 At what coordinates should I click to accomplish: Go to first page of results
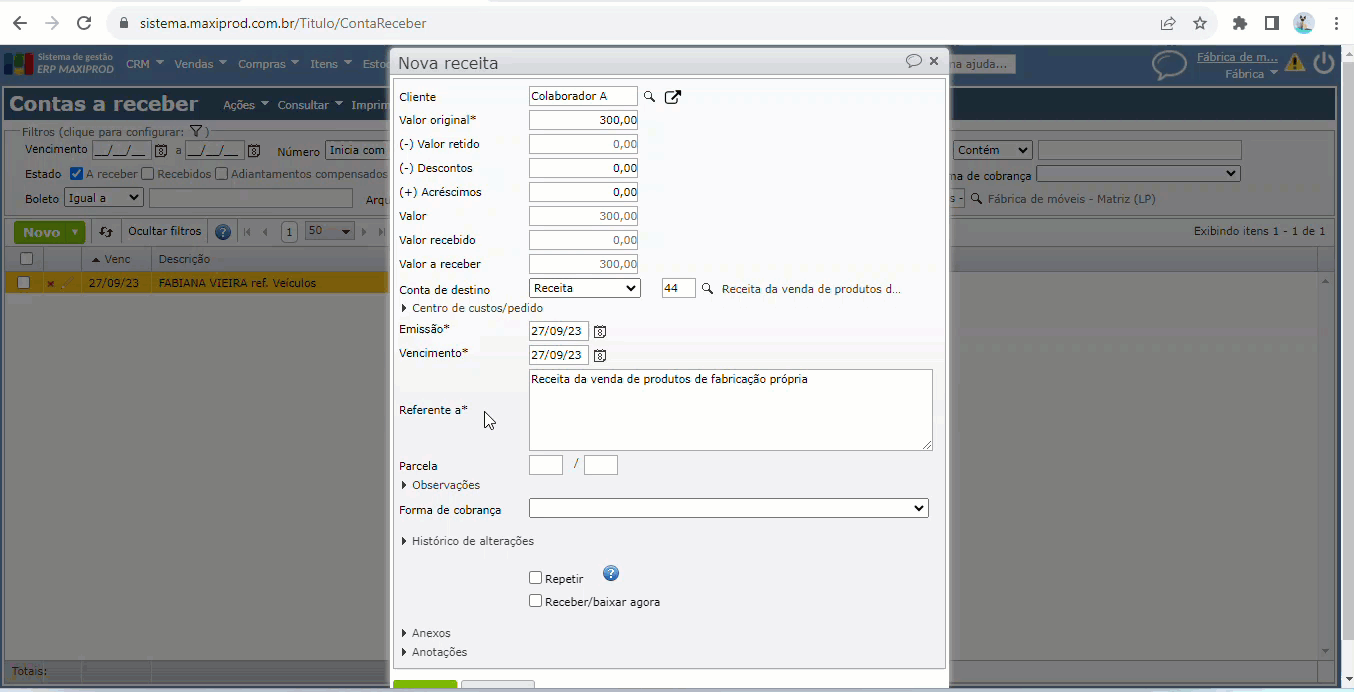point(247,232)
